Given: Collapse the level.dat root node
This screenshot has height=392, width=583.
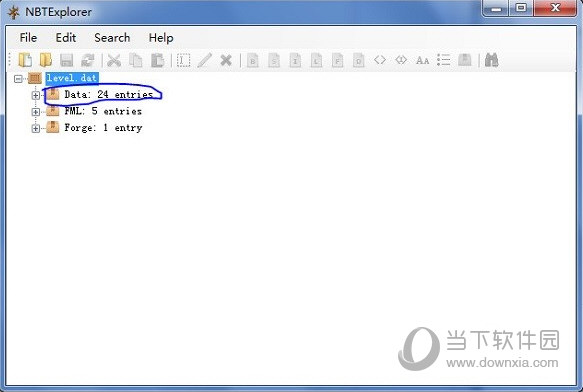Looking at the screenshot, I should click(18, 78).
